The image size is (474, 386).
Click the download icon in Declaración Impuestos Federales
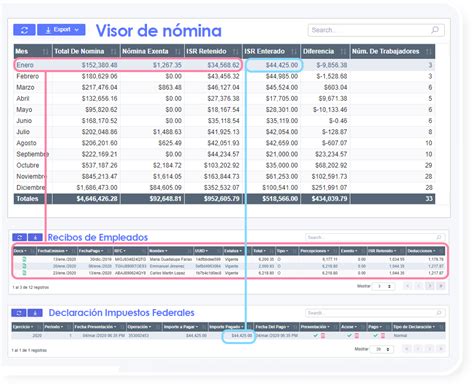(35, 313)
